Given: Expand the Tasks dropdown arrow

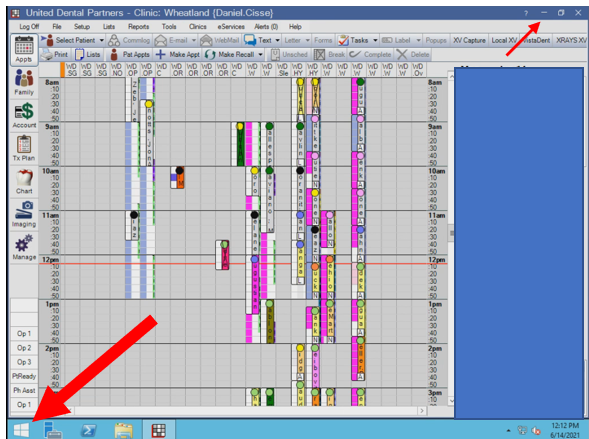Looking at the screenshot, I should [x=375, y=40].
